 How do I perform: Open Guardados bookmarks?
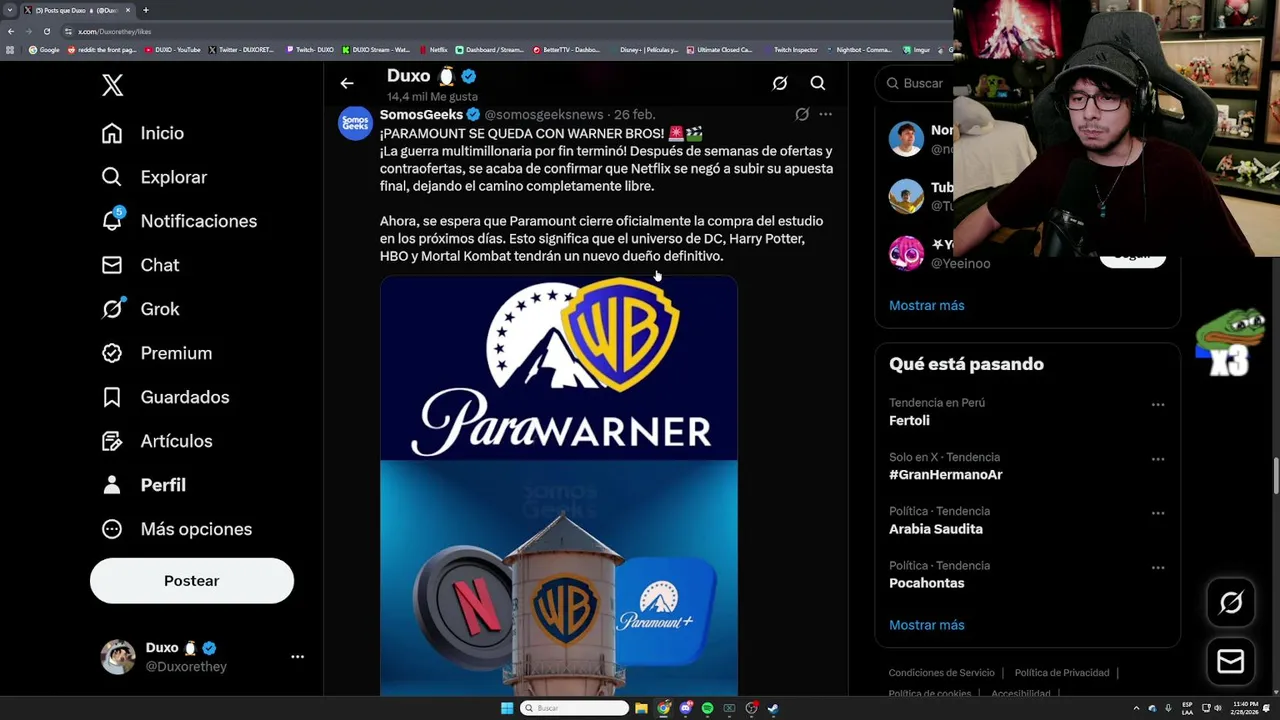[165, 397]
